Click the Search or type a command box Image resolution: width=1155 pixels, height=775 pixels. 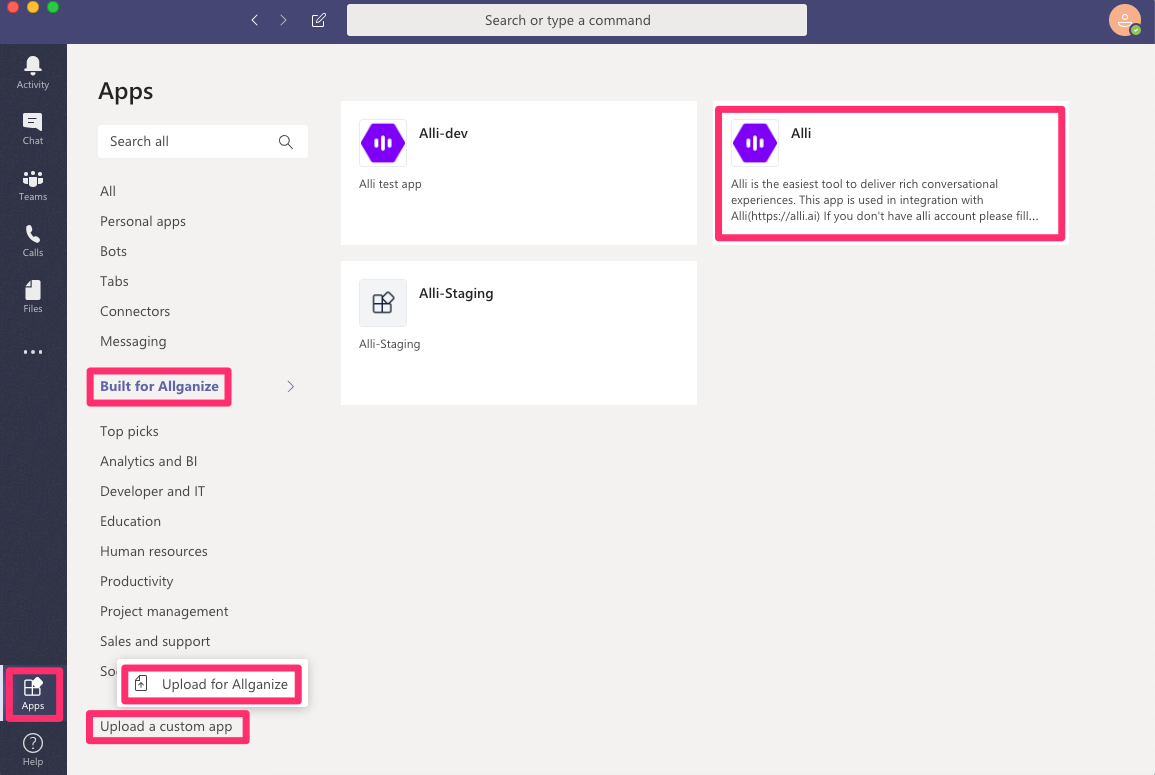[577, 21]
